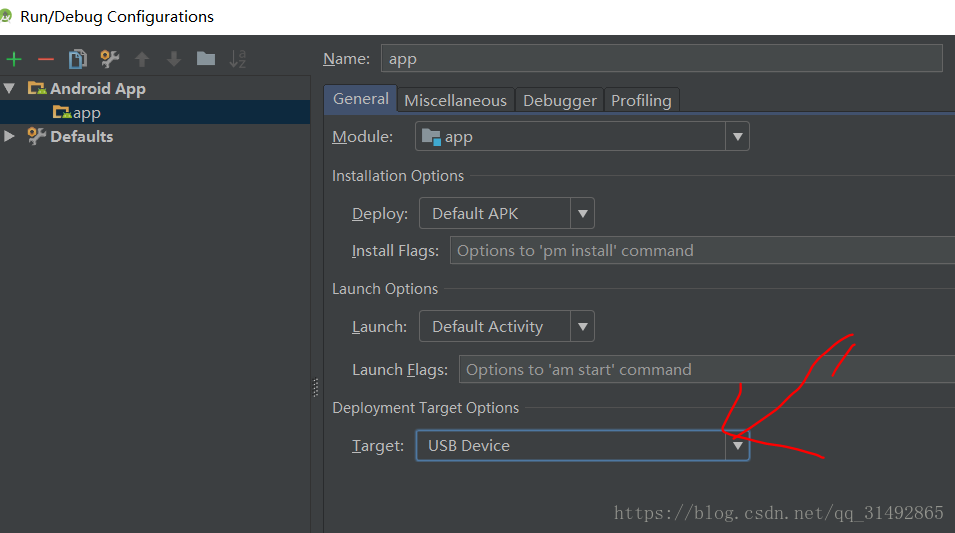Image resolution: width=955 pixels, height=533 pixels.
Task: Select the app configuration in tree
Action: click(x=155, y=113)
